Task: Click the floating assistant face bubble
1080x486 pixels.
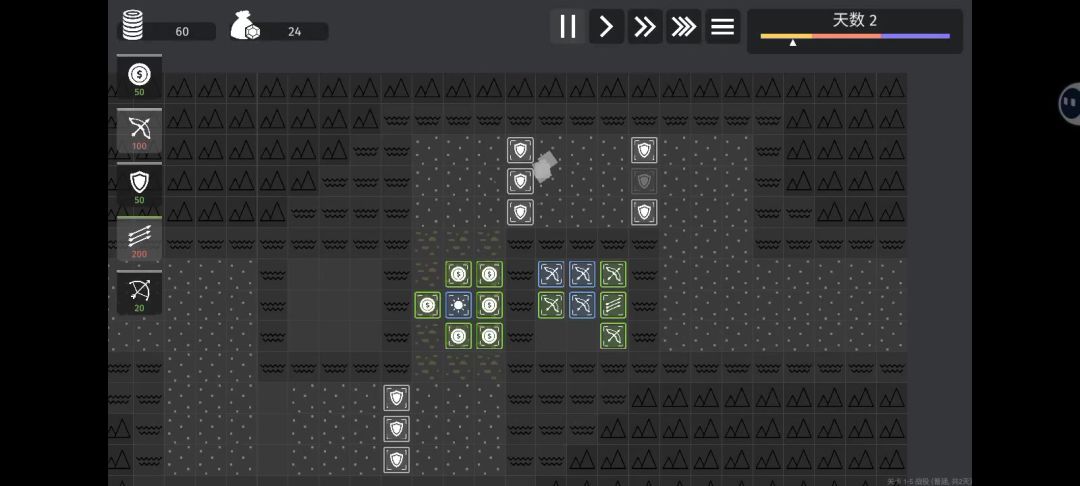Action: [1068, 103]
